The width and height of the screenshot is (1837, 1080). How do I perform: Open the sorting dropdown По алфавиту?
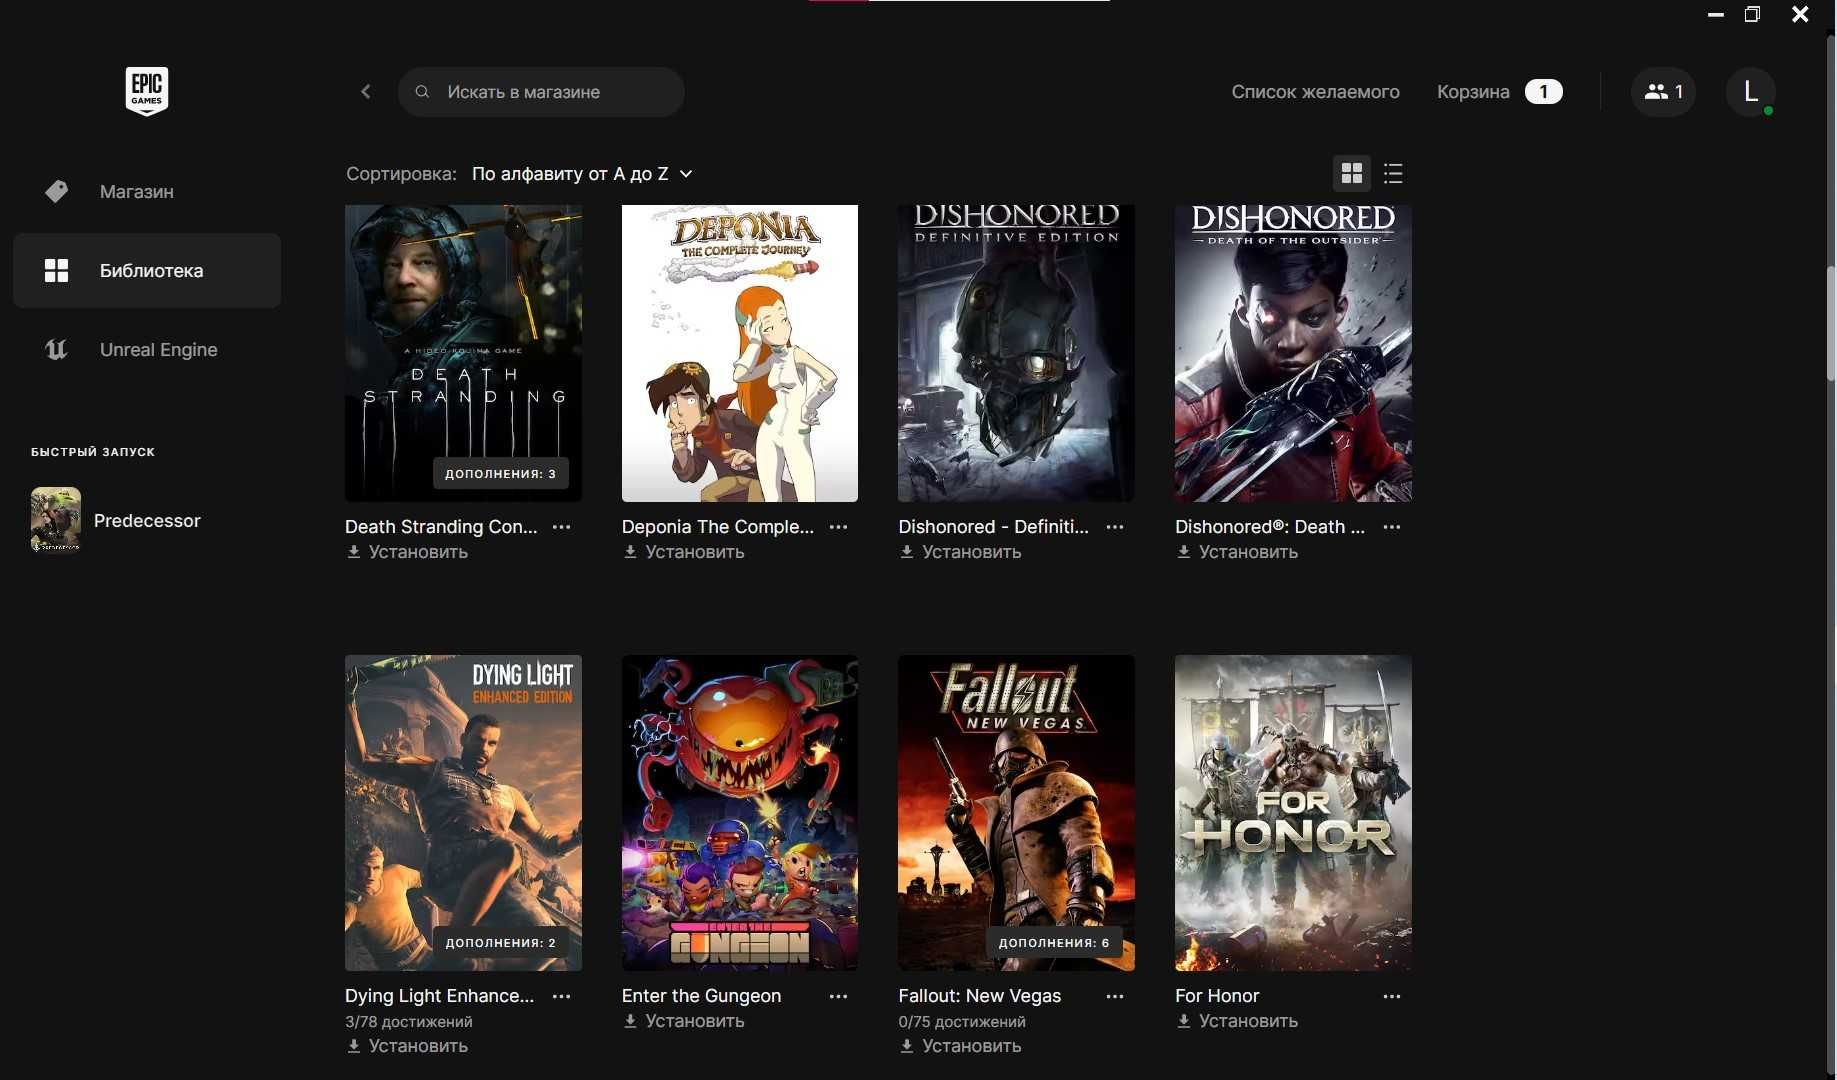click(582, 174)
